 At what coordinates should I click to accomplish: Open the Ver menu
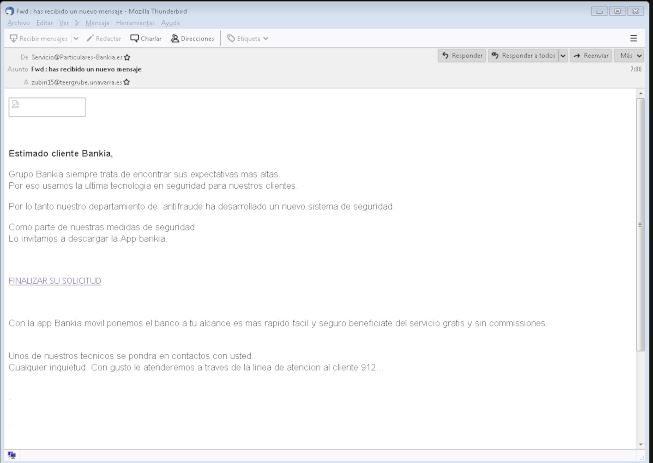click(64, 23)
